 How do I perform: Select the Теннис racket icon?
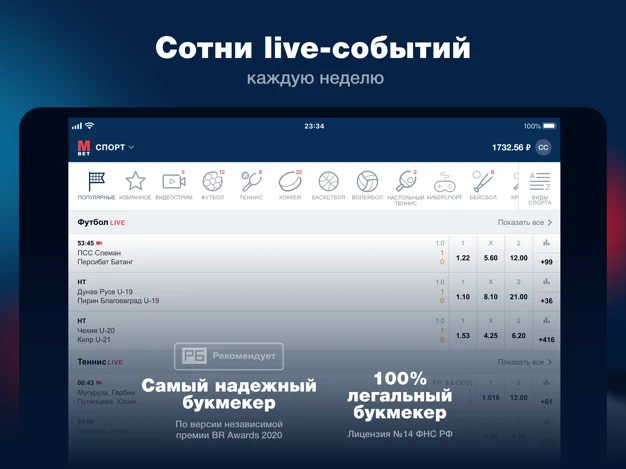click(x=251, y=181)
